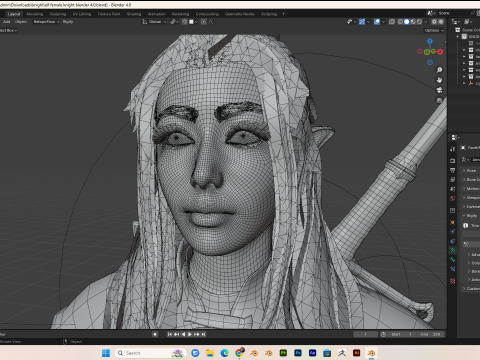Click the red X axis on the navigation gizmo
480x360 pixels.
pos(440,52)
